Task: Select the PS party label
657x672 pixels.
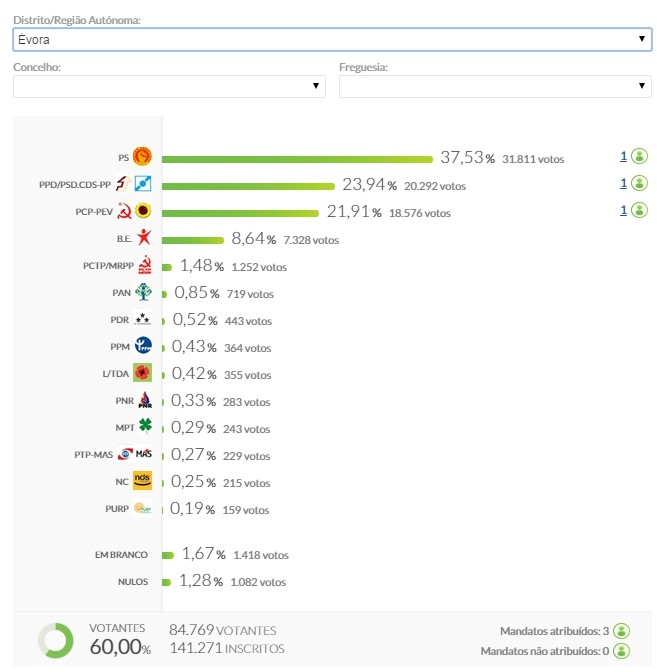Action: (123, 158)
